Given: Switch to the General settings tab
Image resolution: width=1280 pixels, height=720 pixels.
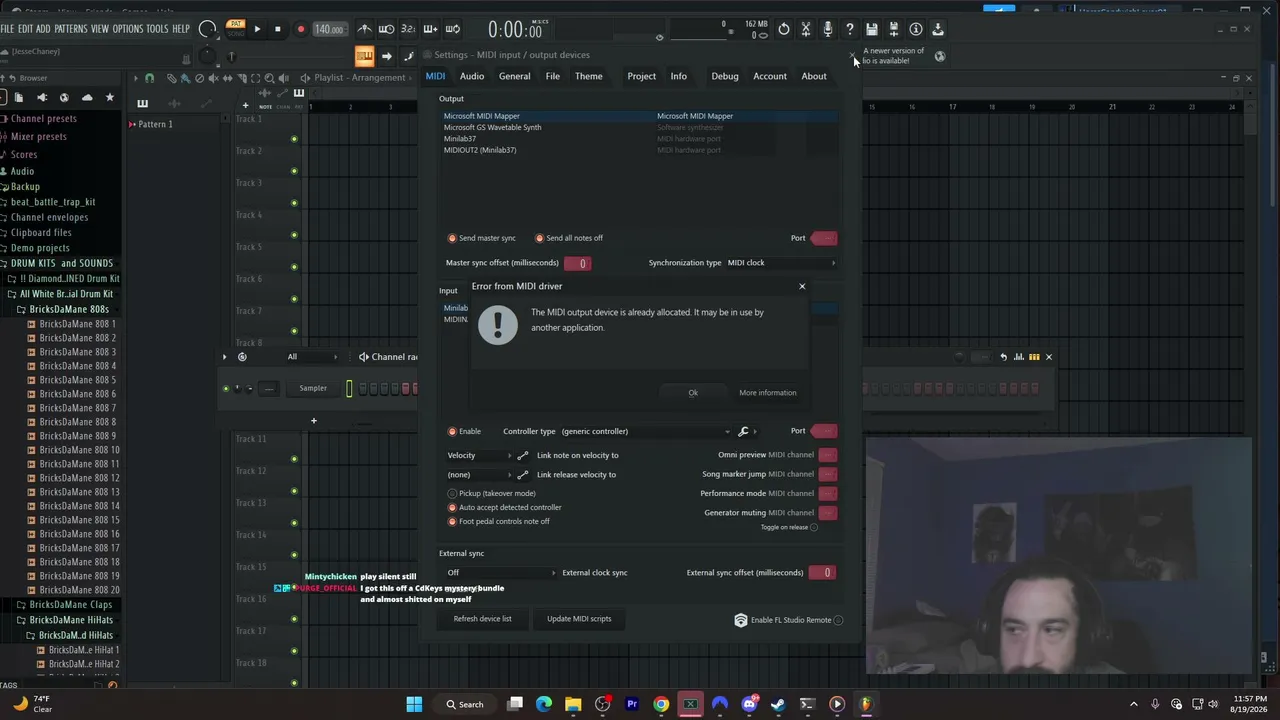Looking at the screenshot, I should 515,76.
